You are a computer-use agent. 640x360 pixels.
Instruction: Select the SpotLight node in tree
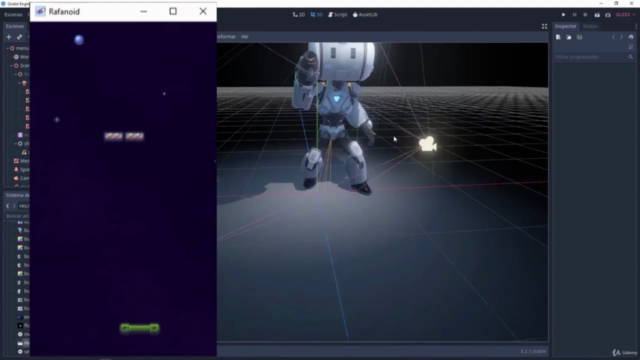coord(21,169)
